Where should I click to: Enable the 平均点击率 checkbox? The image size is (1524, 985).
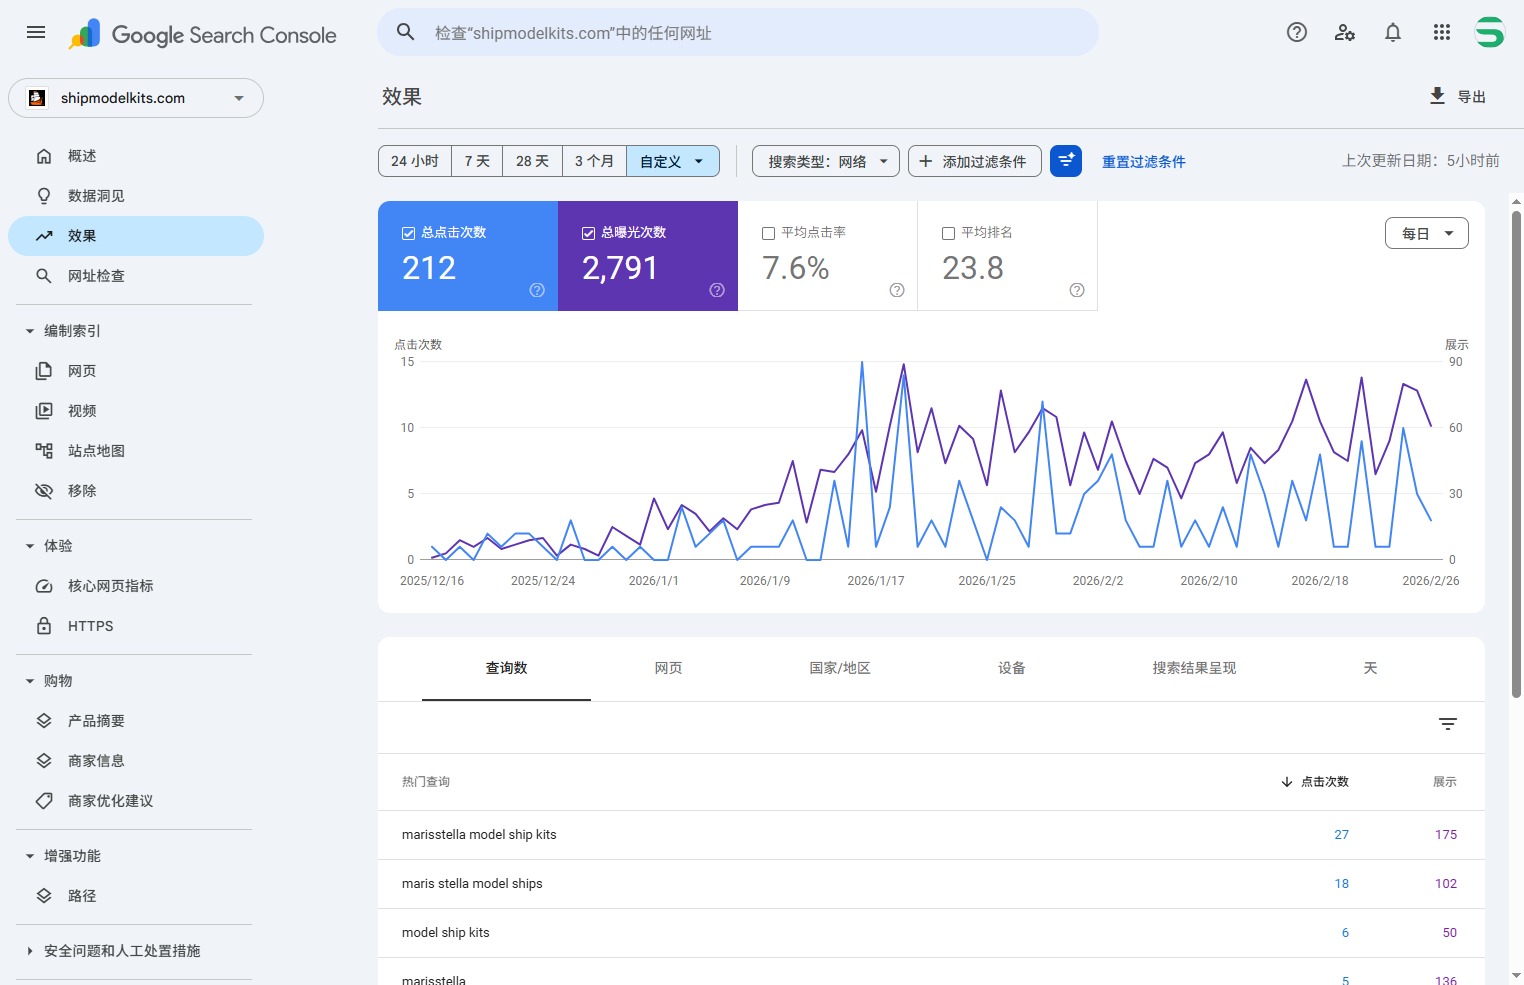click(x=768, y=233)
